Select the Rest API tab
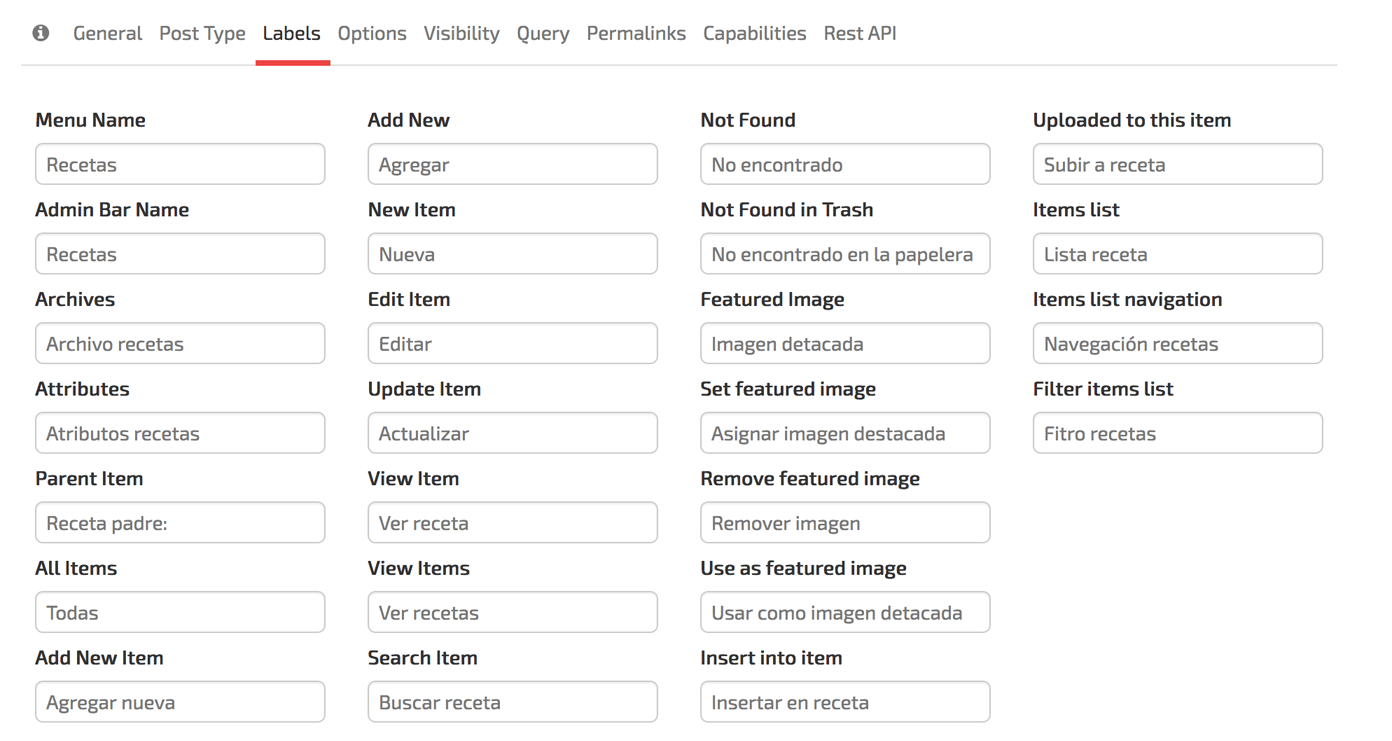1392x741 pixels. click(x=860, y=33)
